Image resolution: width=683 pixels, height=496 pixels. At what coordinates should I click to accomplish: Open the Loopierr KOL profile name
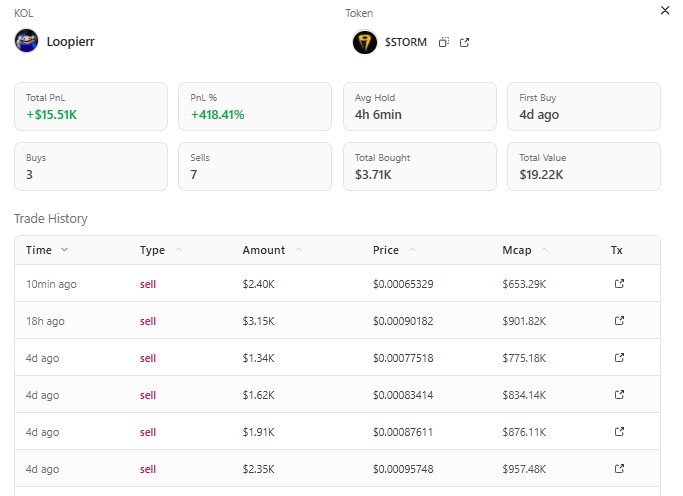point(70,42)
